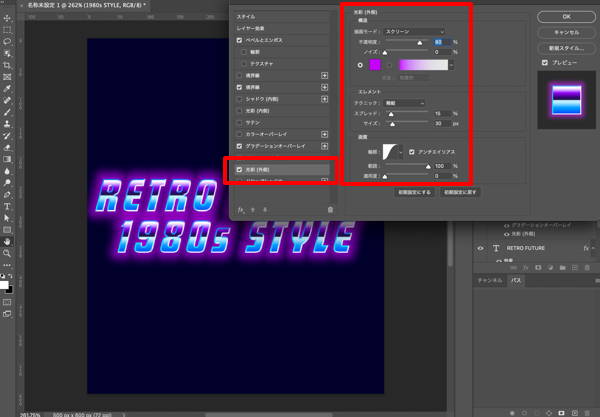The image size is (600, 417).
Task: Add another シャドウ (内側) with its plus icon
Action: (324, 99)
